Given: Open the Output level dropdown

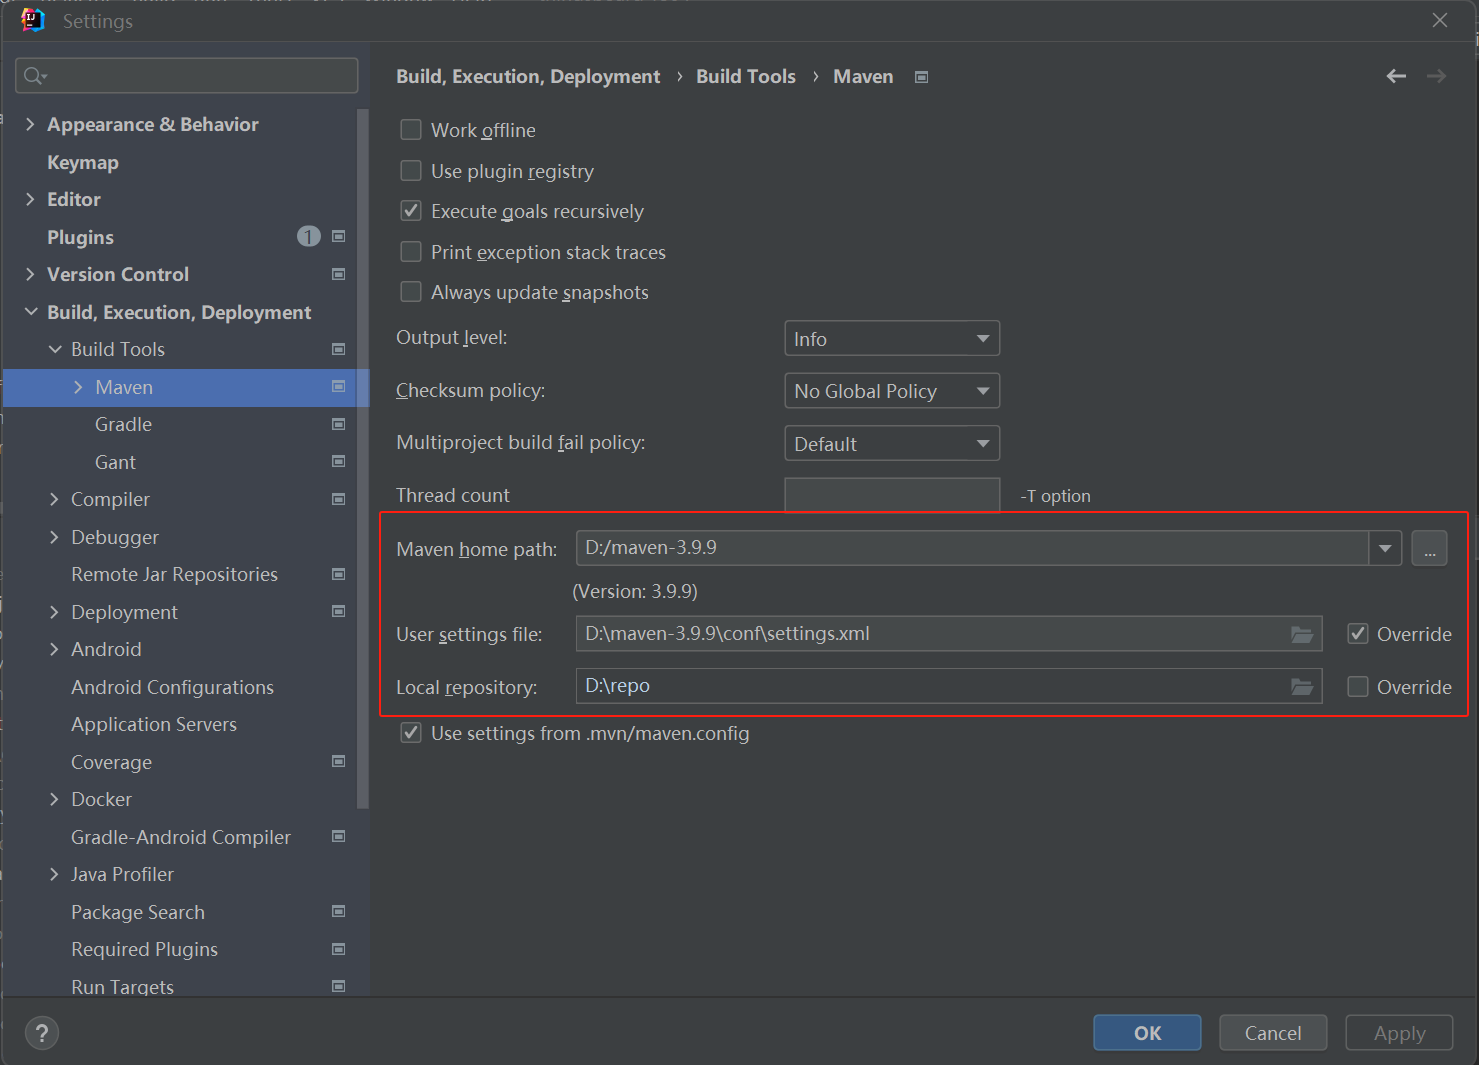Looking at the screenshot, I should [892, 339].
